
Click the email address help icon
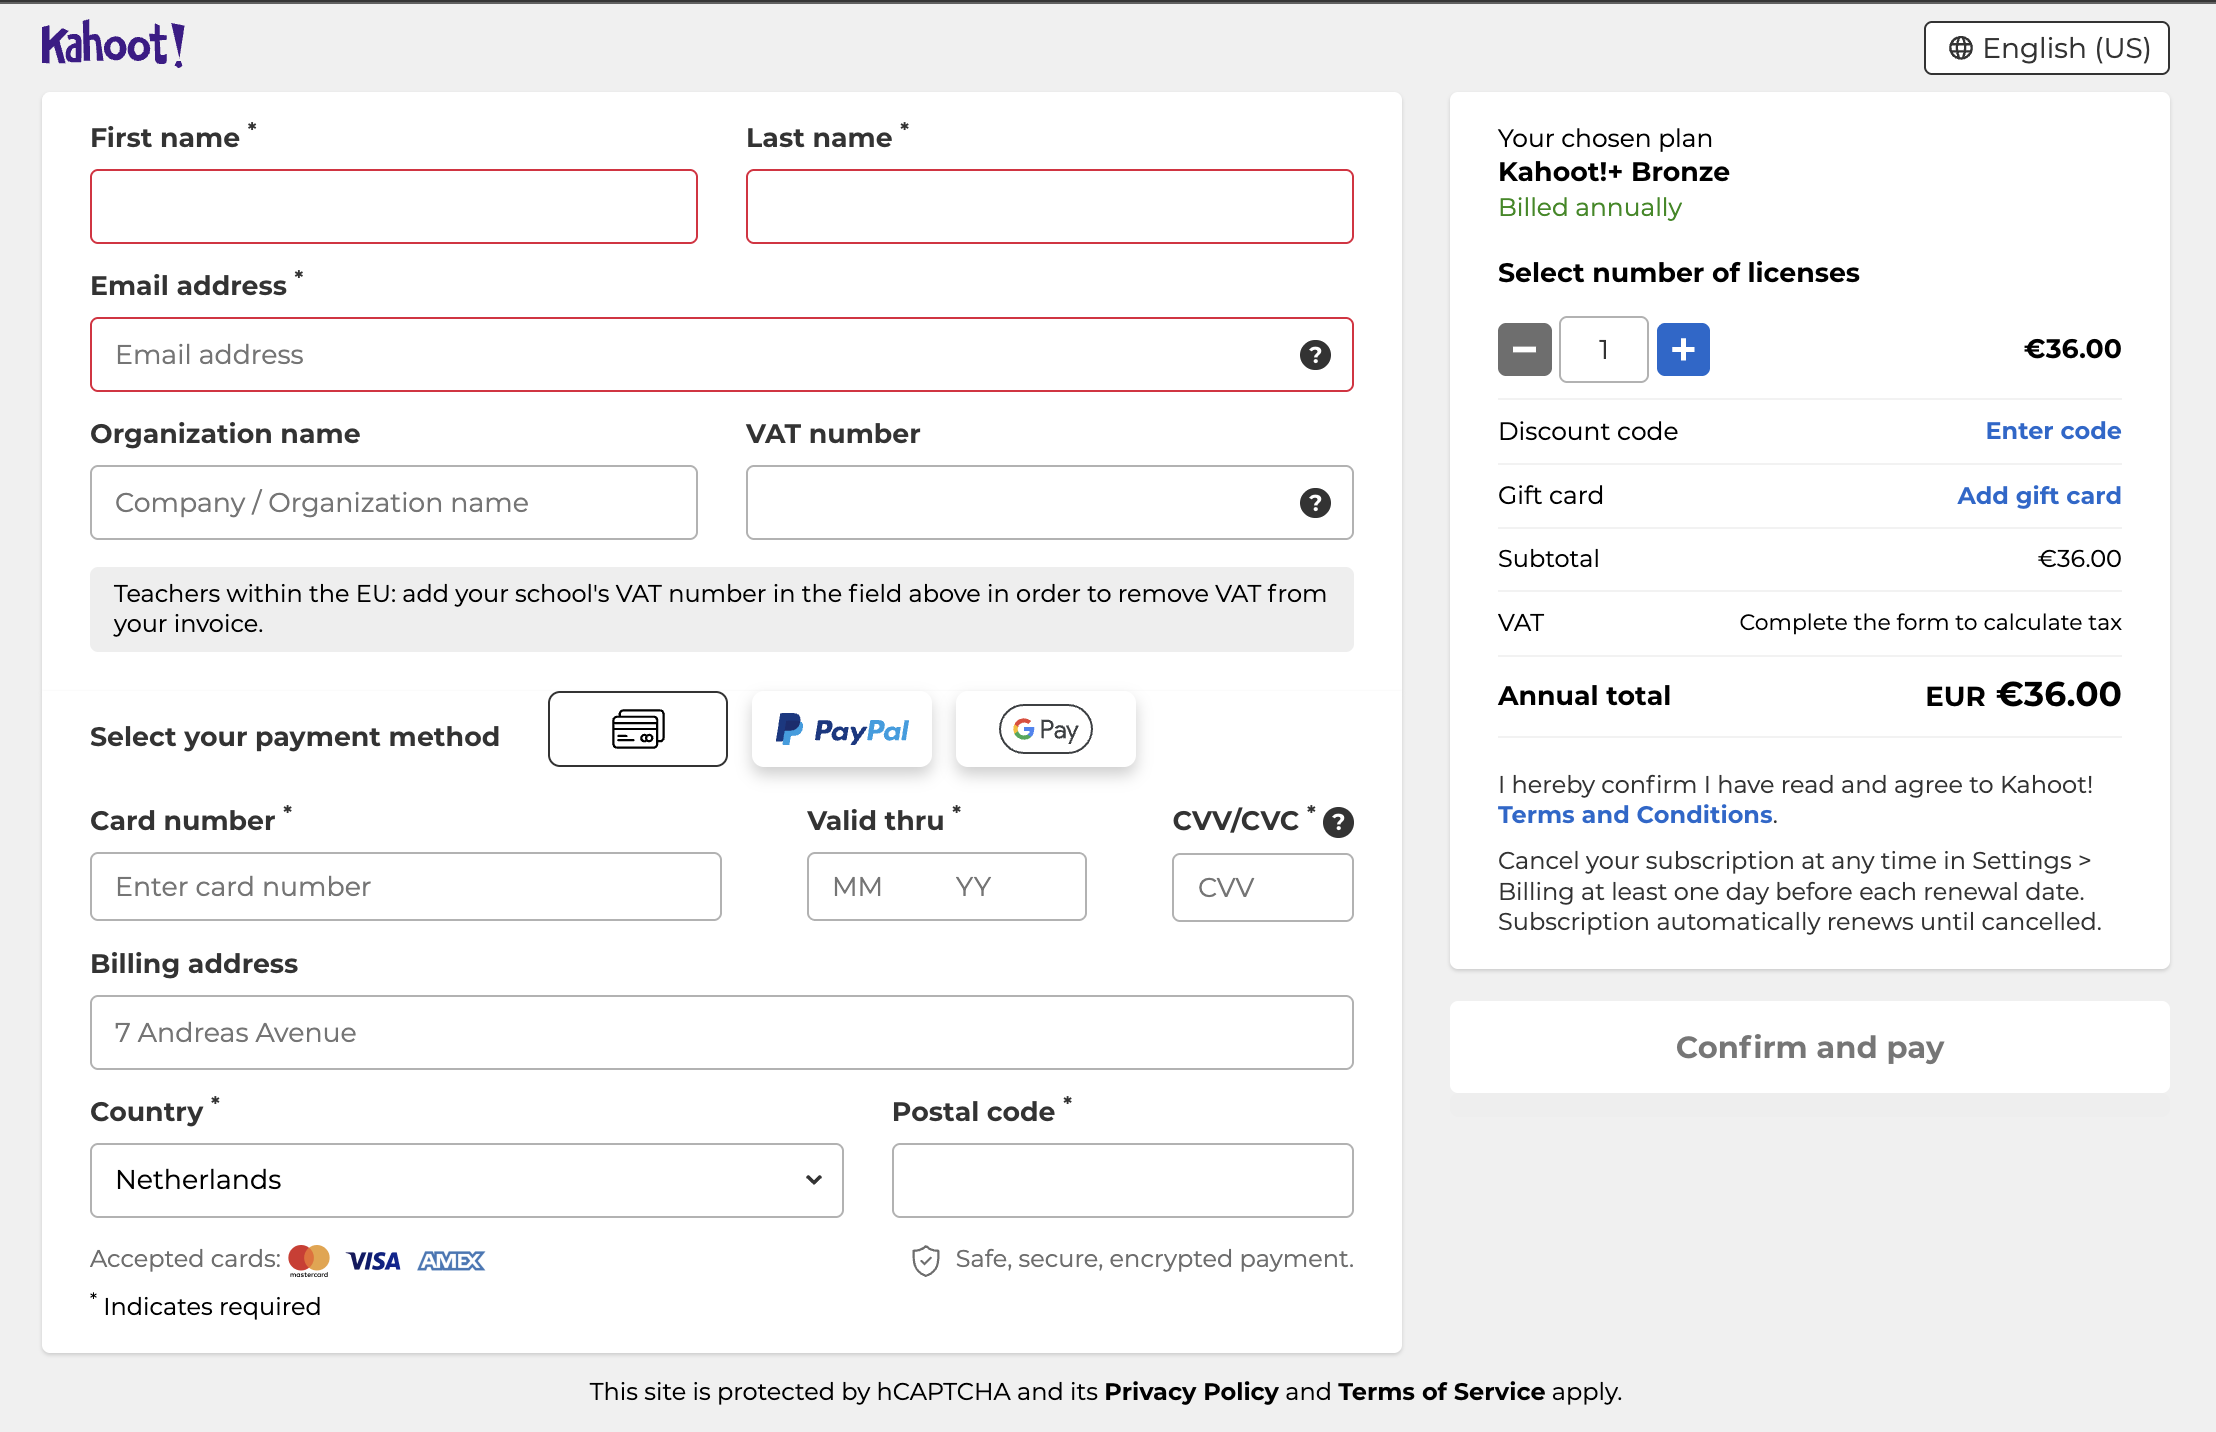click(1315, 355)
